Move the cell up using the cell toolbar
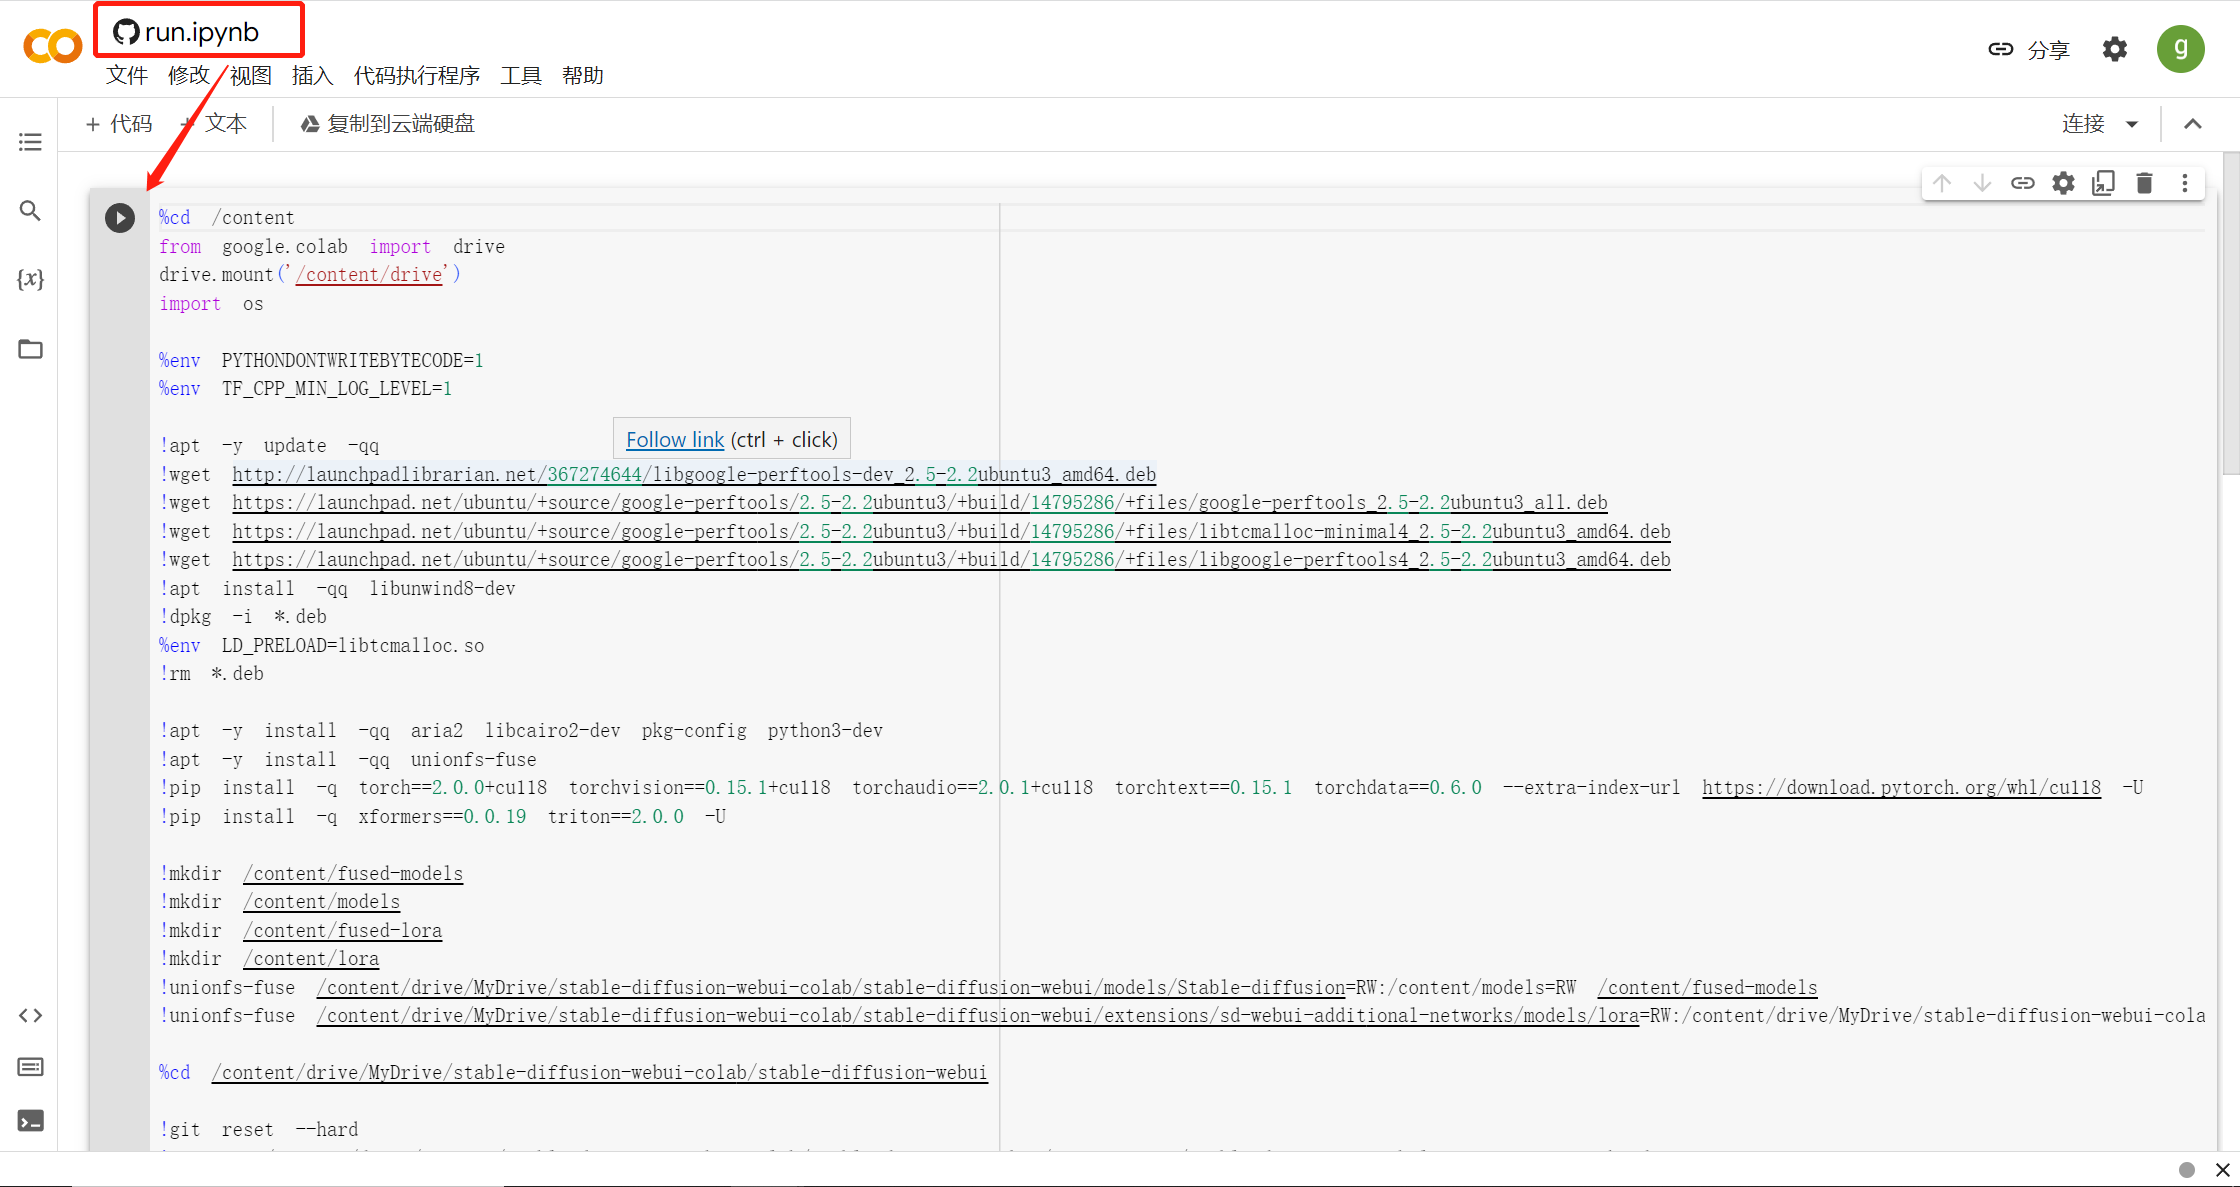The image size is (2240, 1187). 1941,183
